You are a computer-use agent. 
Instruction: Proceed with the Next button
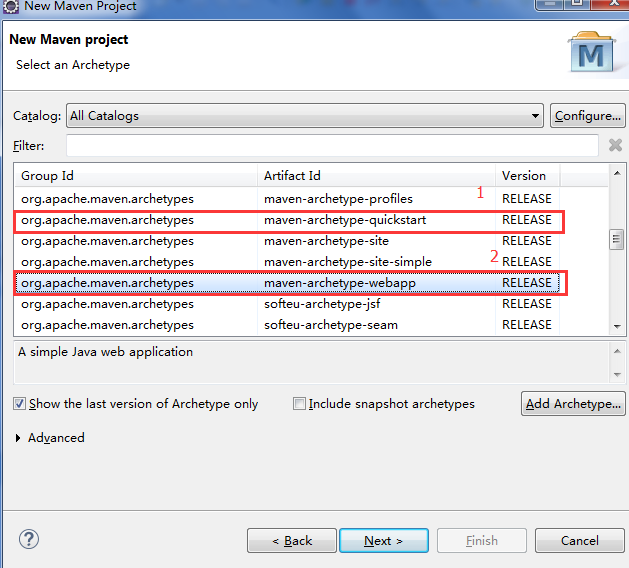[384, 541]
